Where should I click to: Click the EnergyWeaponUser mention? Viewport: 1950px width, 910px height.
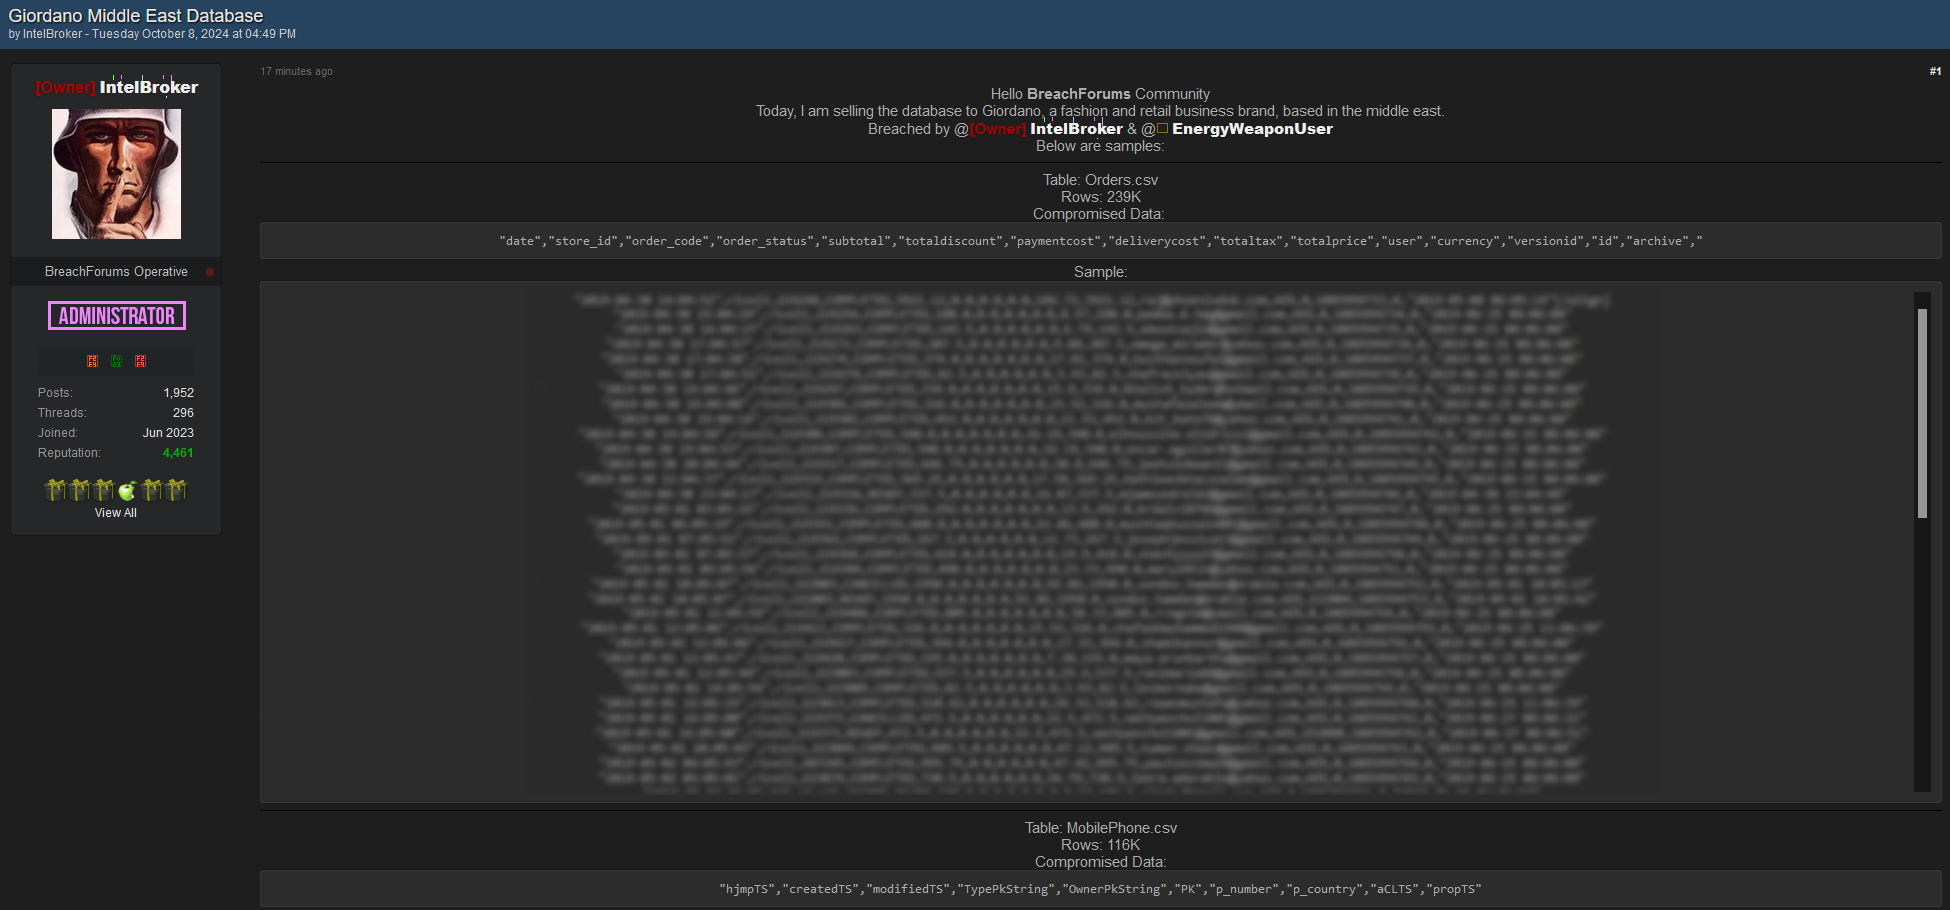coord(1252,129)
